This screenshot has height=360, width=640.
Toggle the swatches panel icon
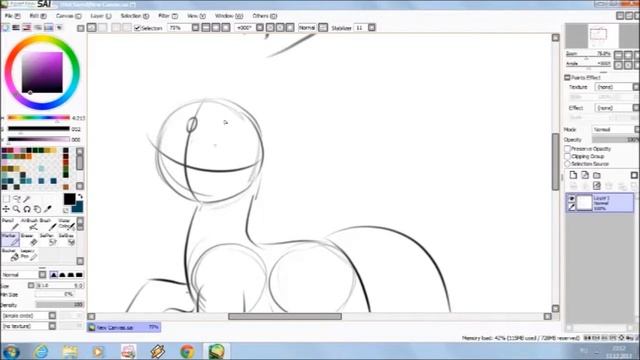point(49,28)
